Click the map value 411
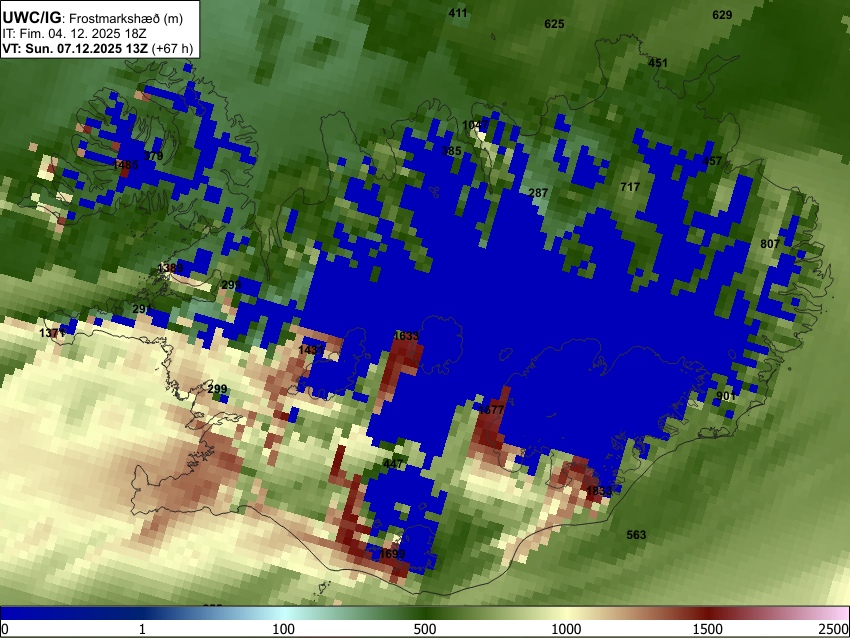 (458, 13)
